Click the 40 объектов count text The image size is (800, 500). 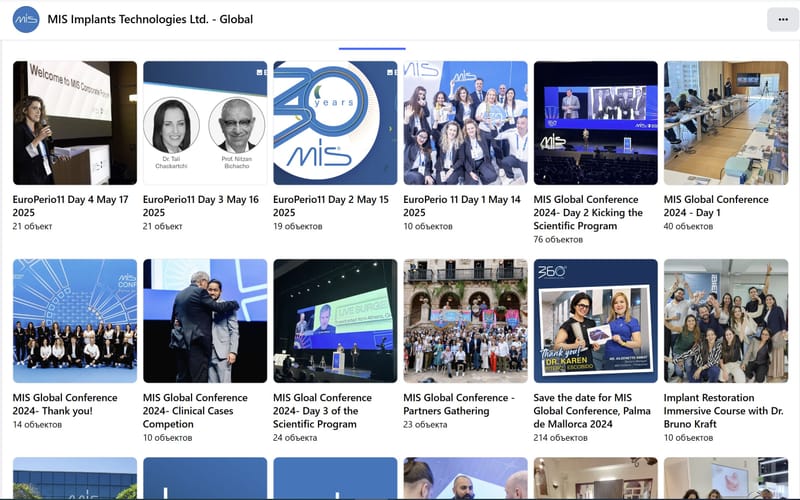[688, 226]
